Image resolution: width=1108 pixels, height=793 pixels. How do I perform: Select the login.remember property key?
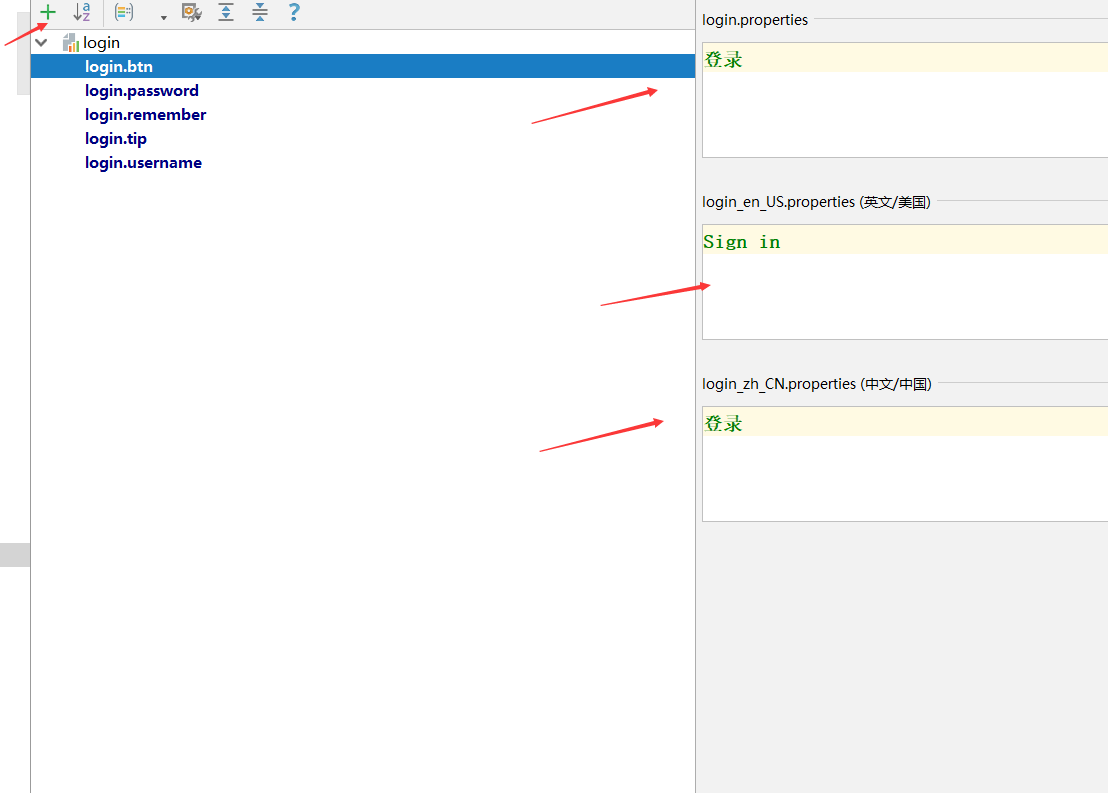pos(146,114)
